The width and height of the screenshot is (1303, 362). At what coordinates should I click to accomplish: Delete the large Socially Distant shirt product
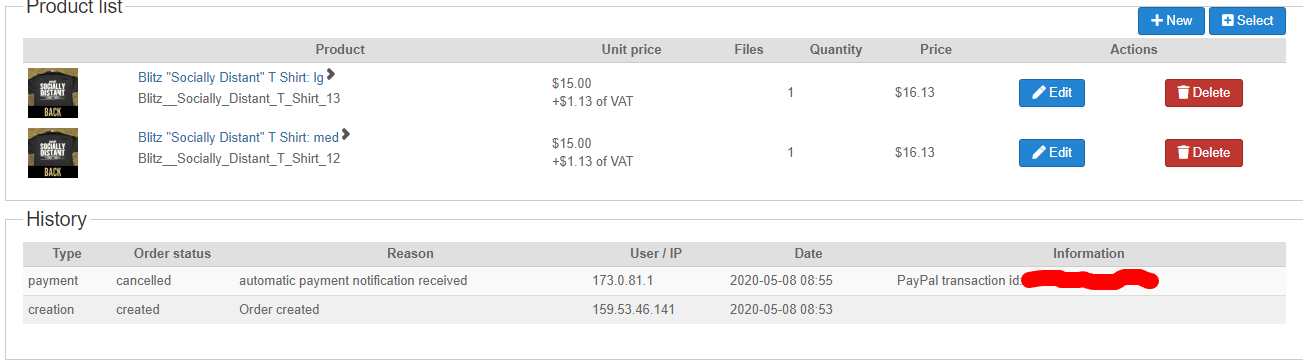pos(1204,93)
